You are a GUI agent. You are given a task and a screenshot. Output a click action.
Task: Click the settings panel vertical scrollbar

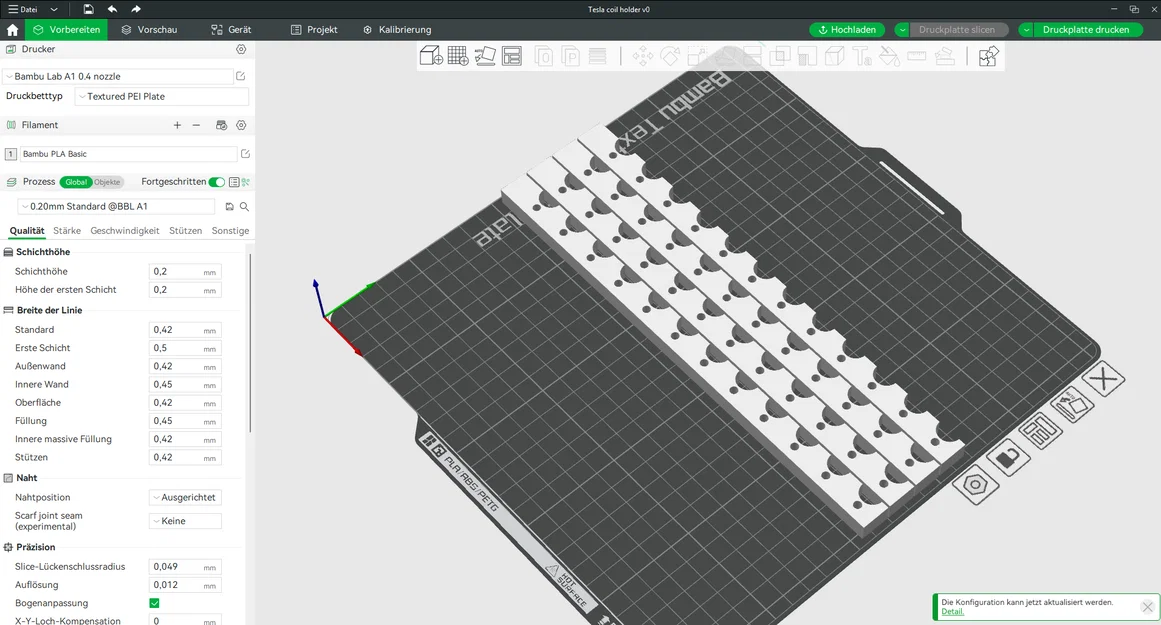click(250, 342)
